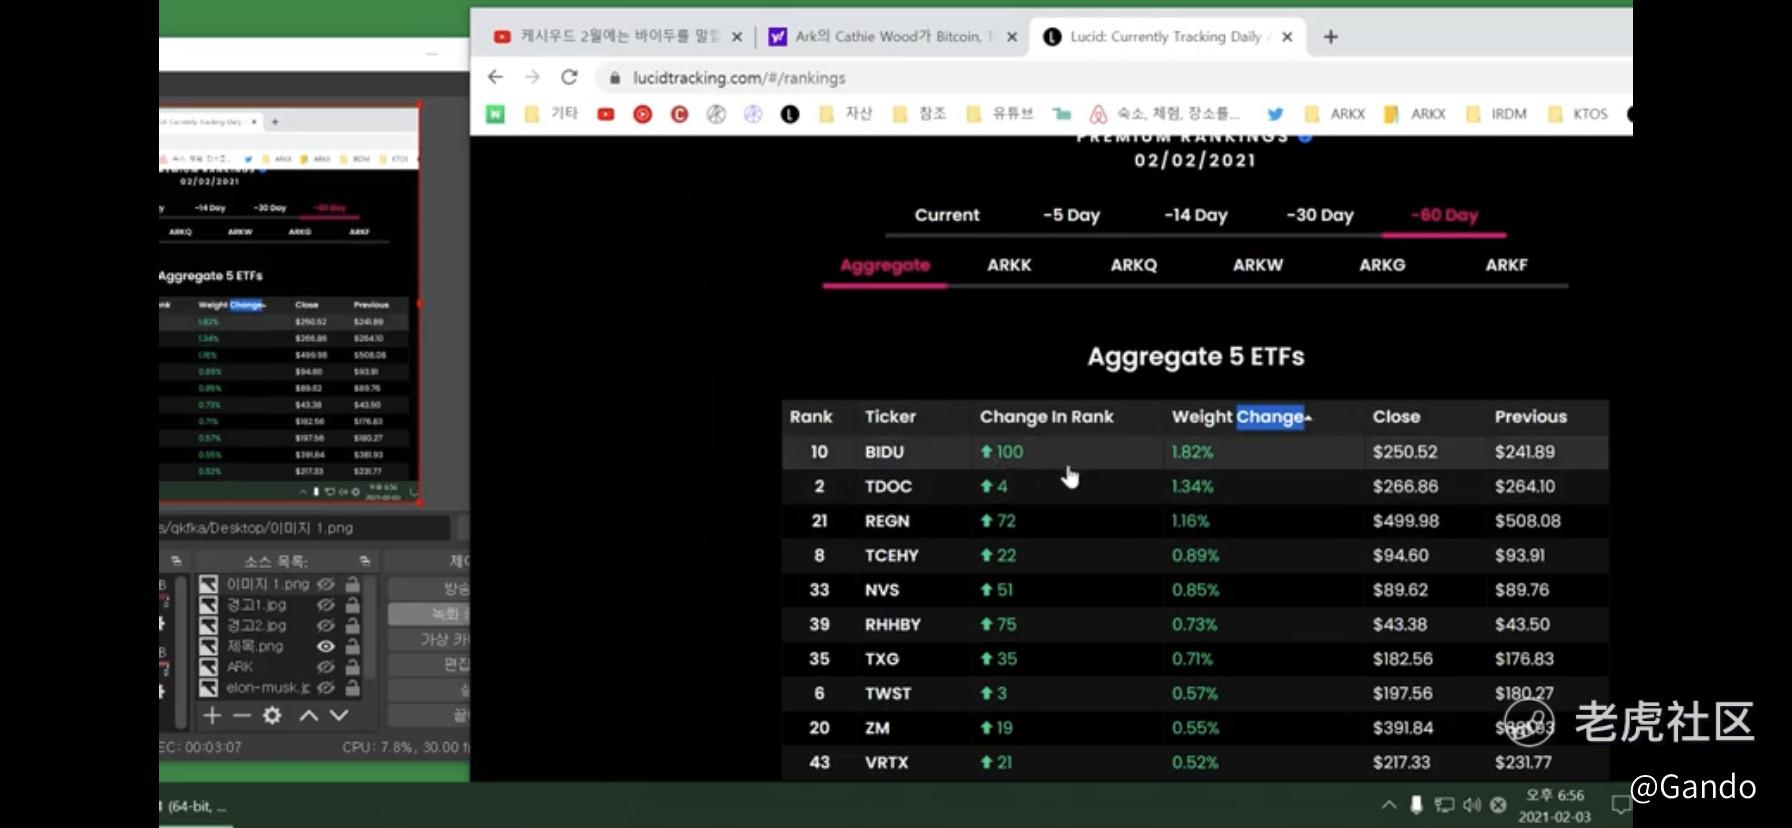
Task: Open the green Naver bookmark icon
Action: (x=495, y=114)
